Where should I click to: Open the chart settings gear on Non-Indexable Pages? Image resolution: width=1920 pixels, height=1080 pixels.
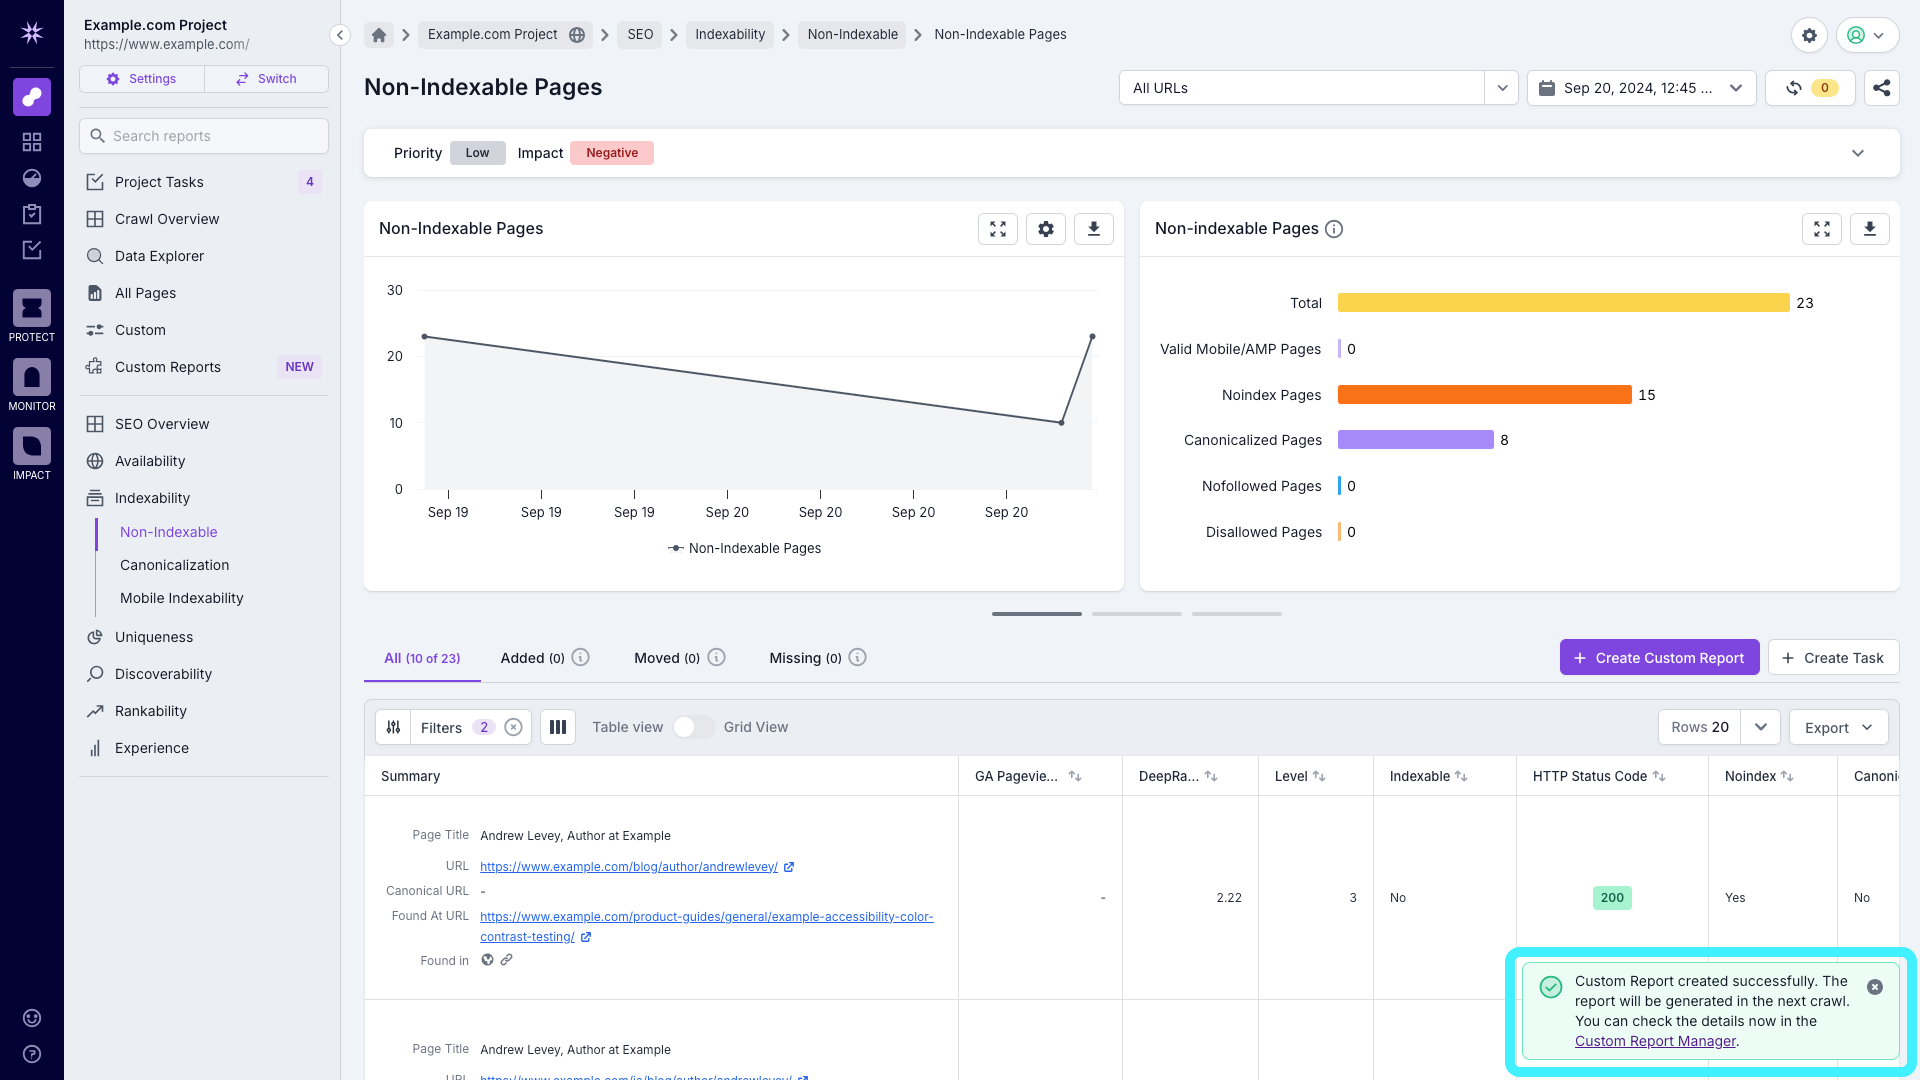coord(1045,228)
